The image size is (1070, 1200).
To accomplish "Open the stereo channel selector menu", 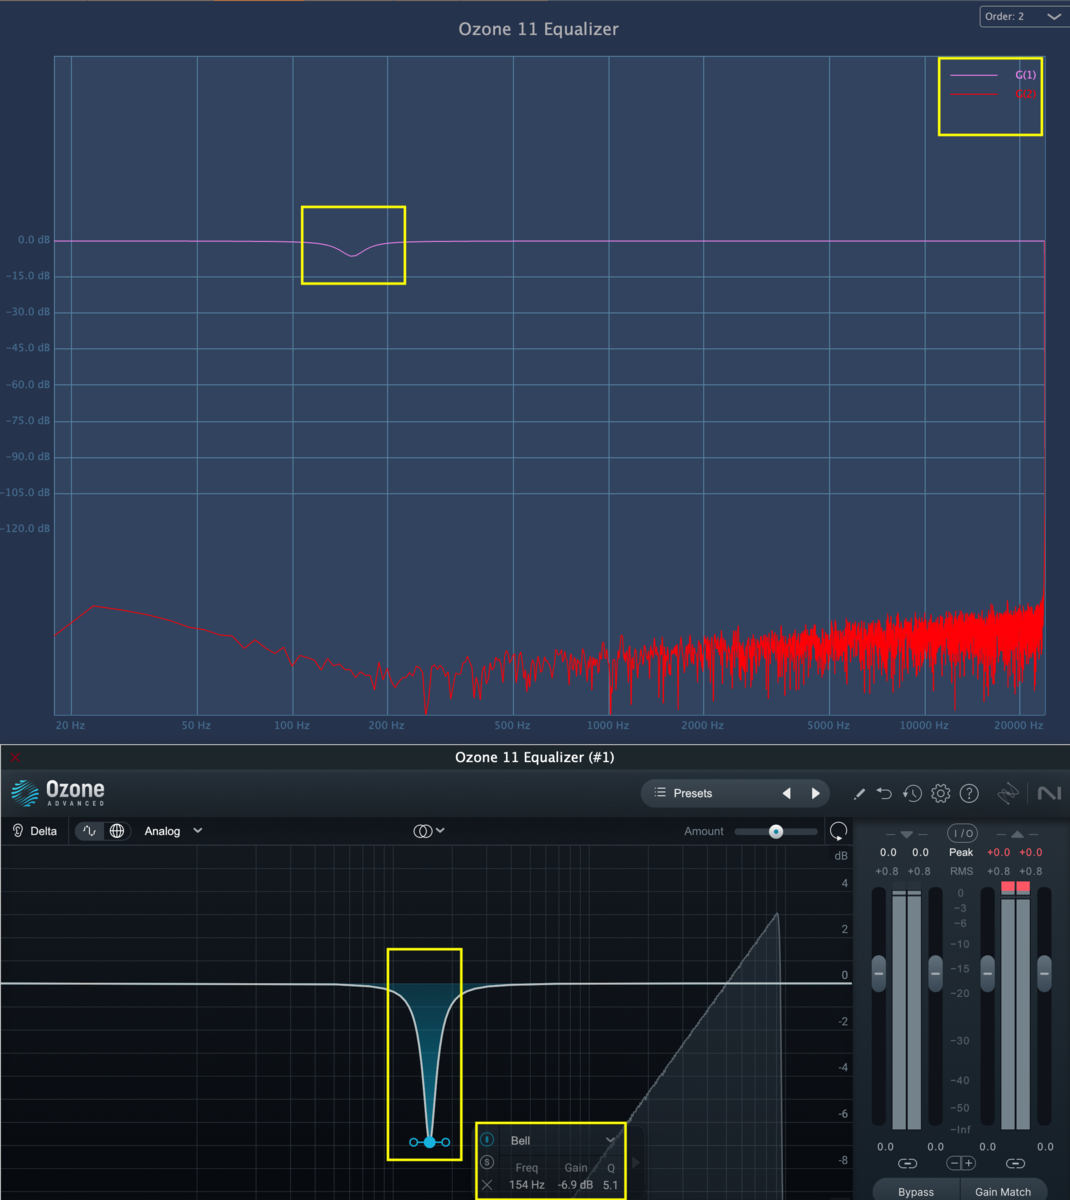I will click(x=428, y=830).
